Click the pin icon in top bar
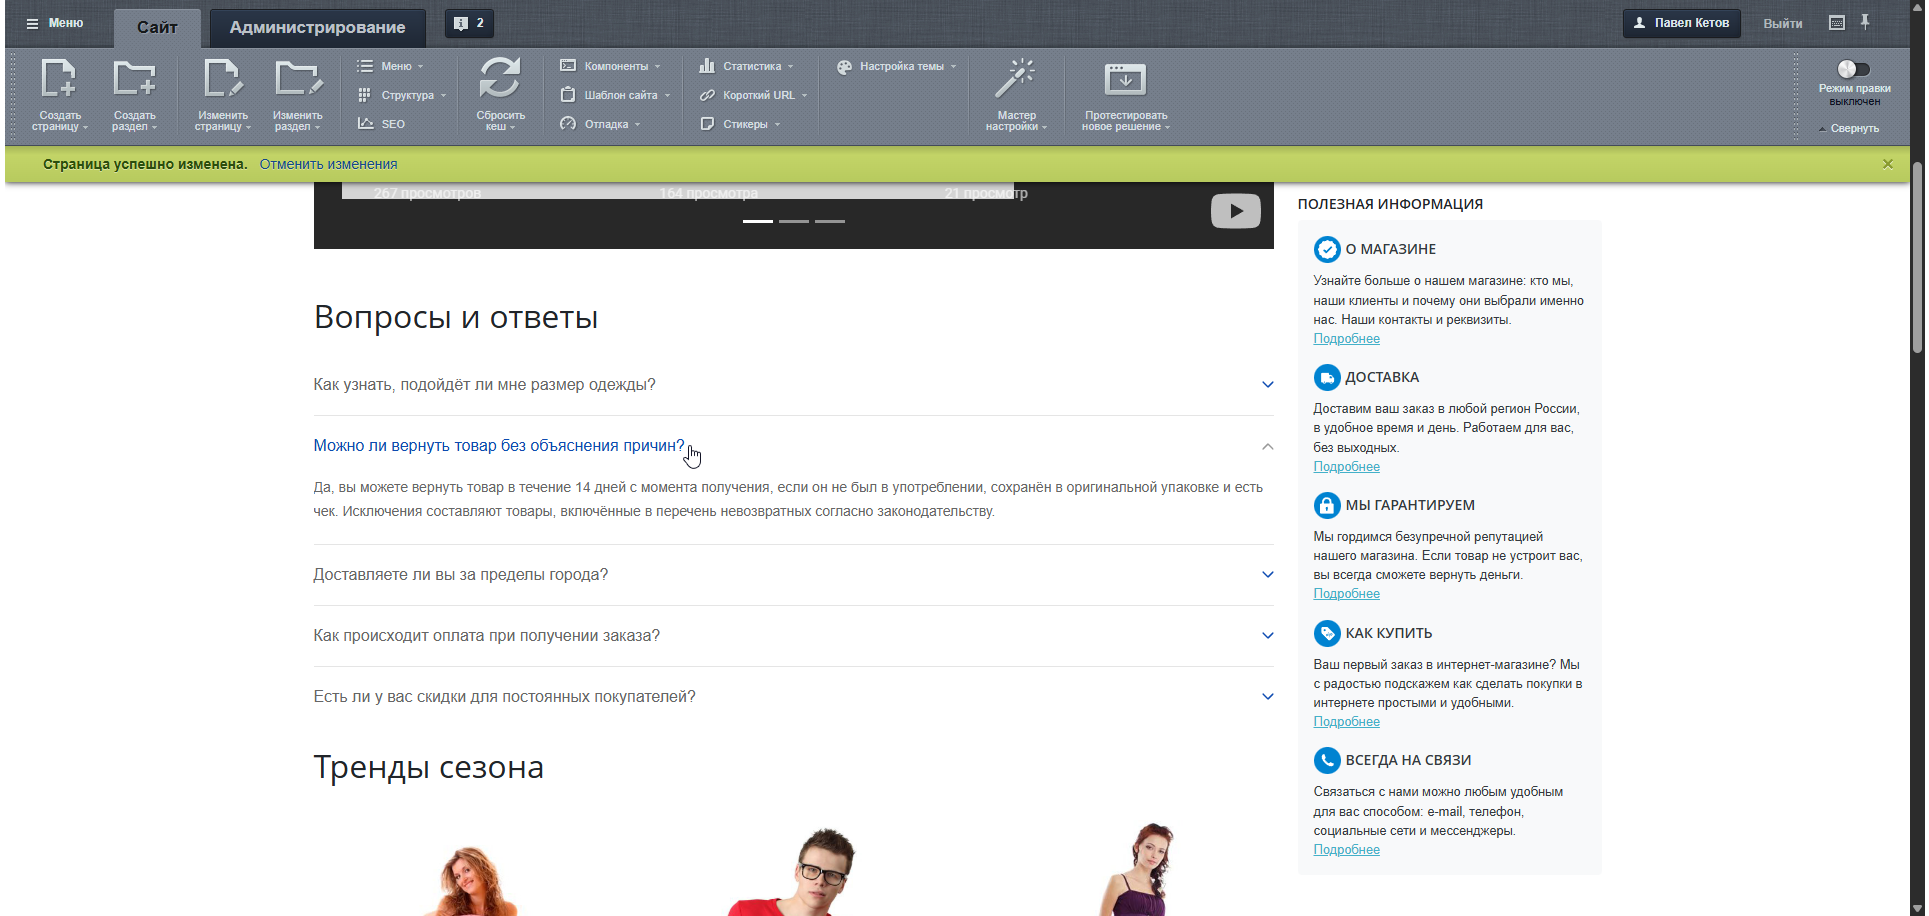The height and width of the screenshot is (916, 1929). click(1865, 22)
